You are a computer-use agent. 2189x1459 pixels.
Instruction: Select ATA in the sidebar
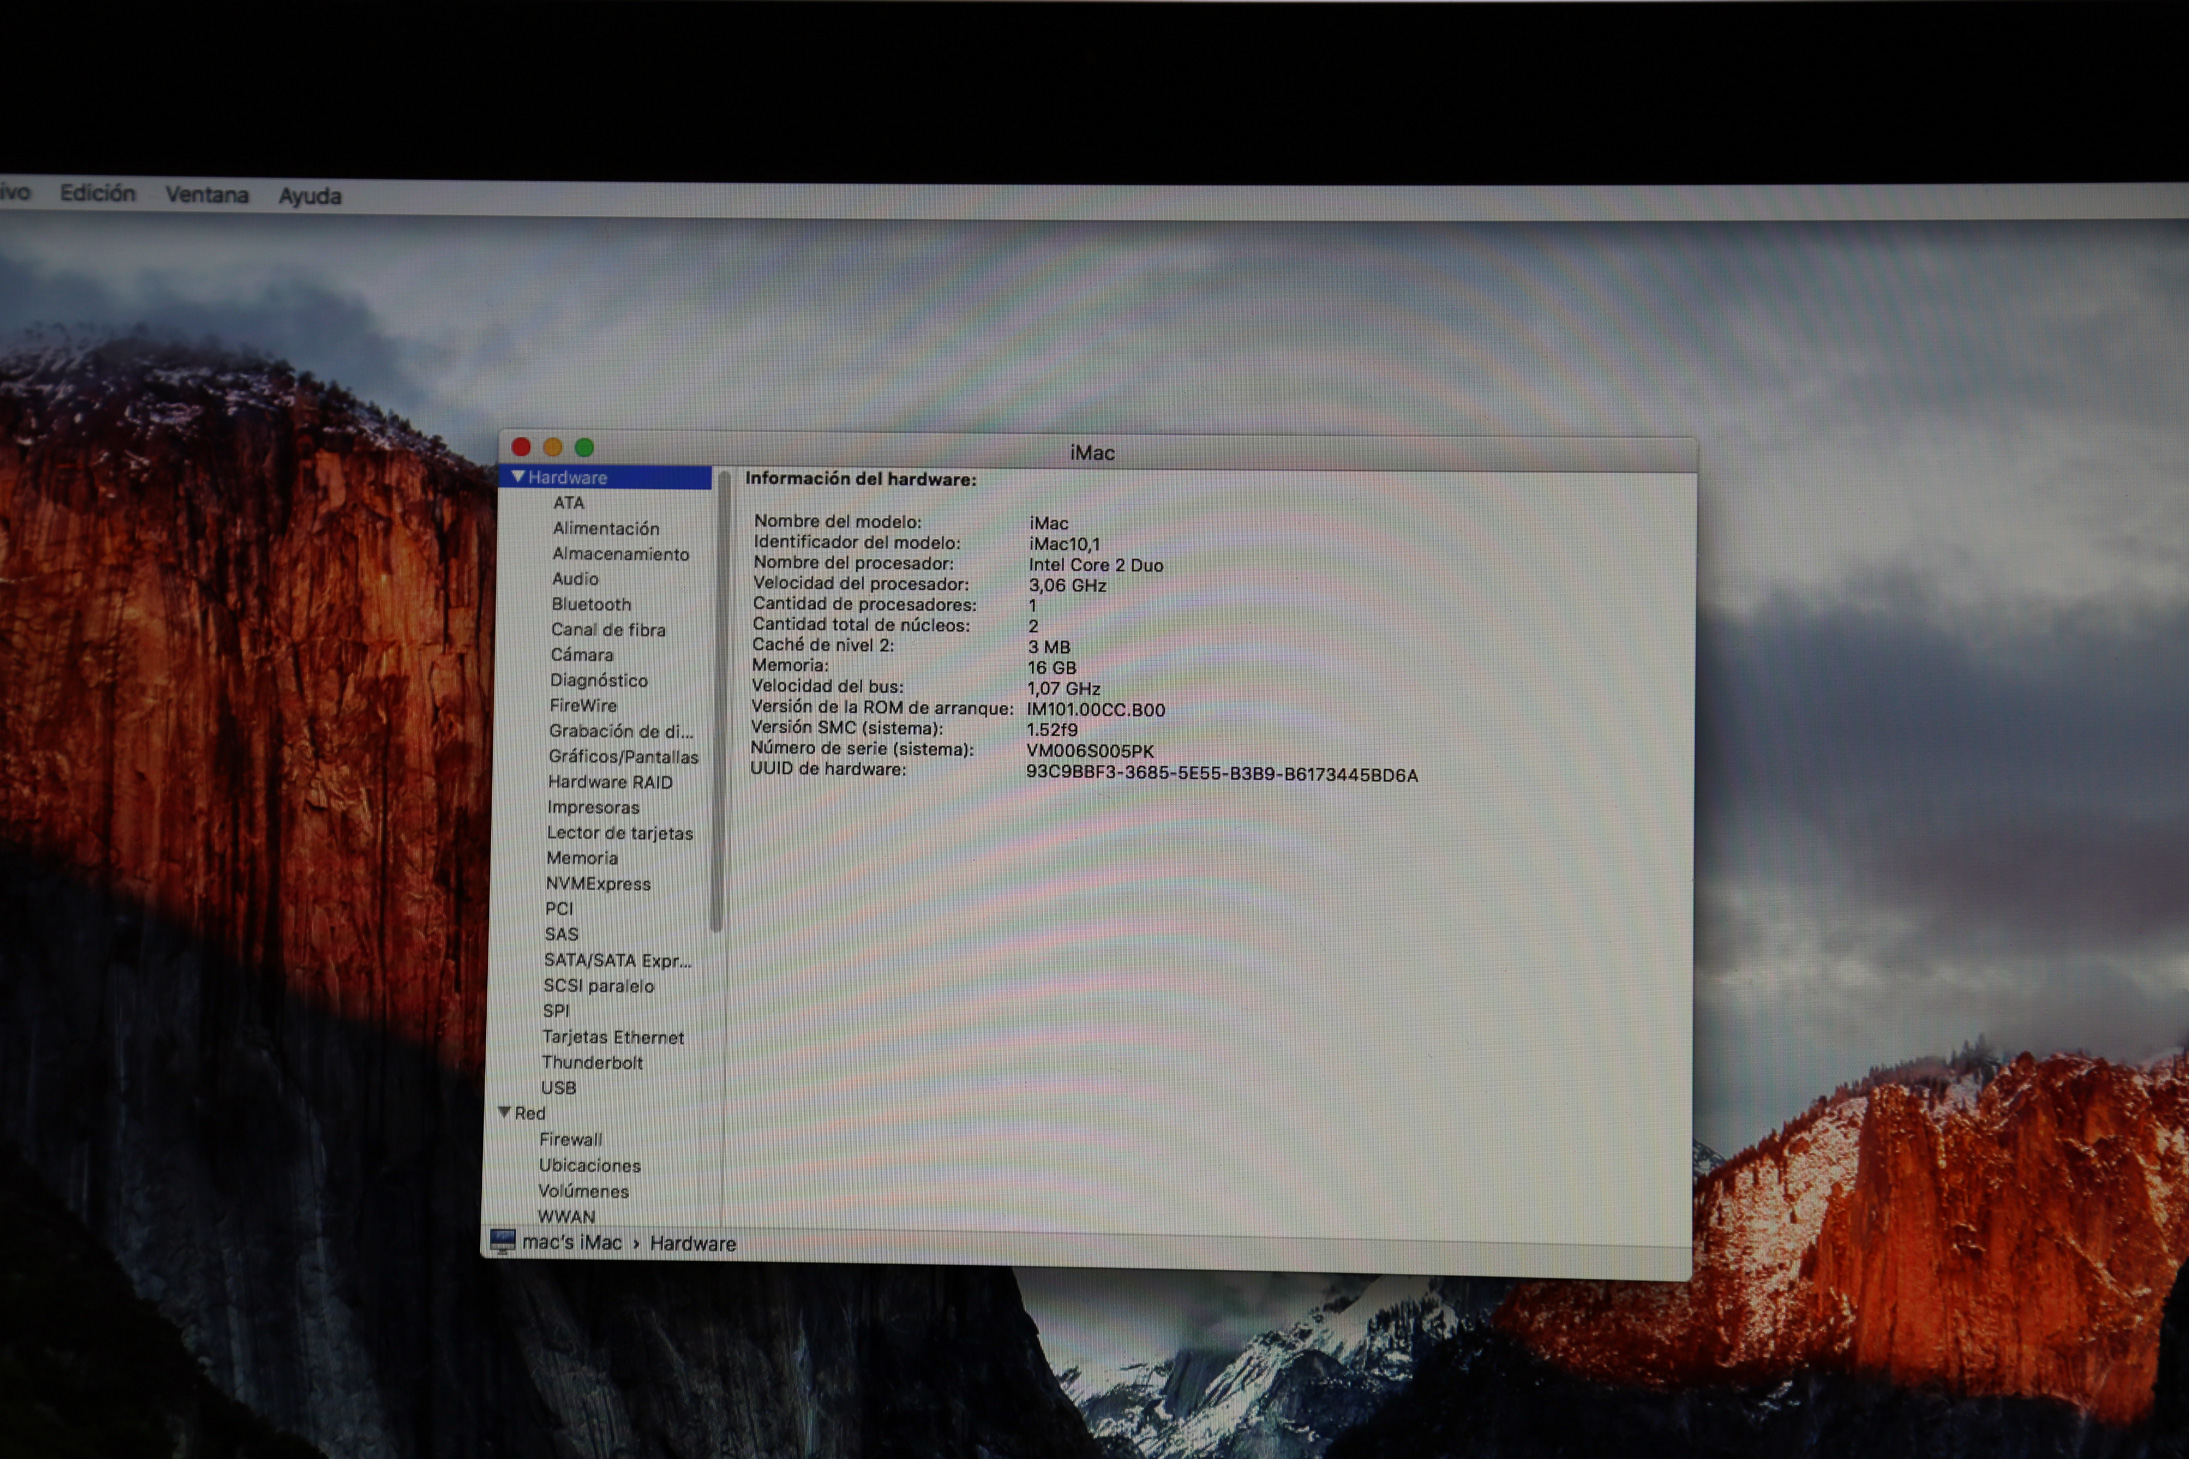click(568, 502)
